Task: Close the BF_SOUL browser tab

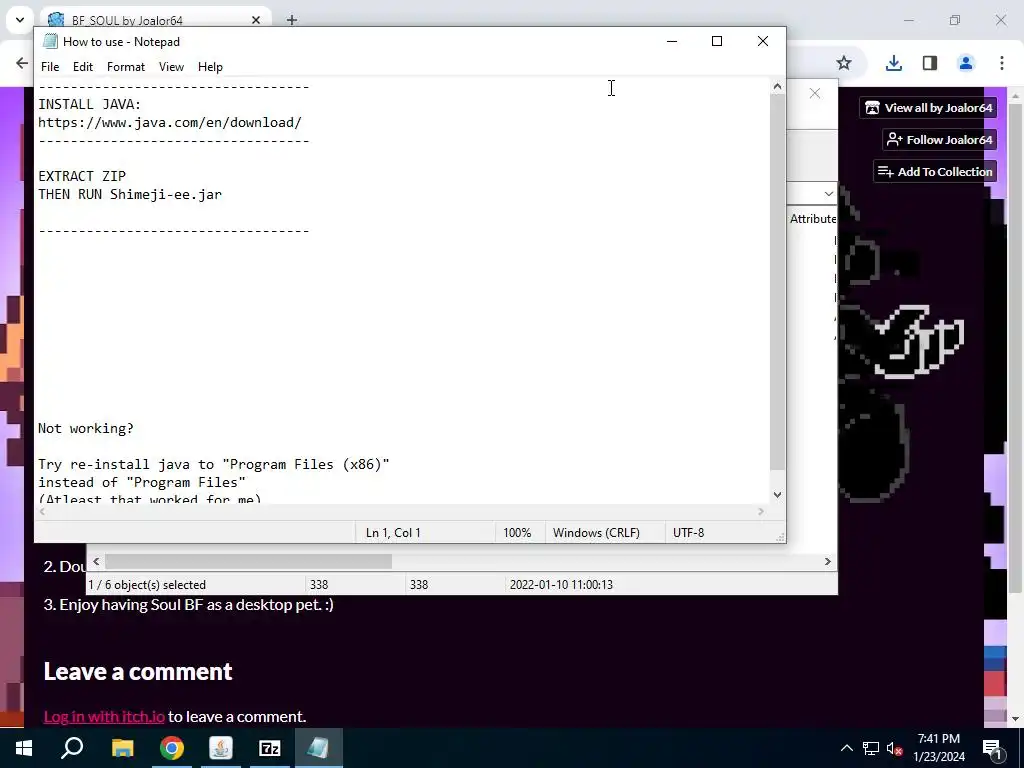Action: (256, 20)
